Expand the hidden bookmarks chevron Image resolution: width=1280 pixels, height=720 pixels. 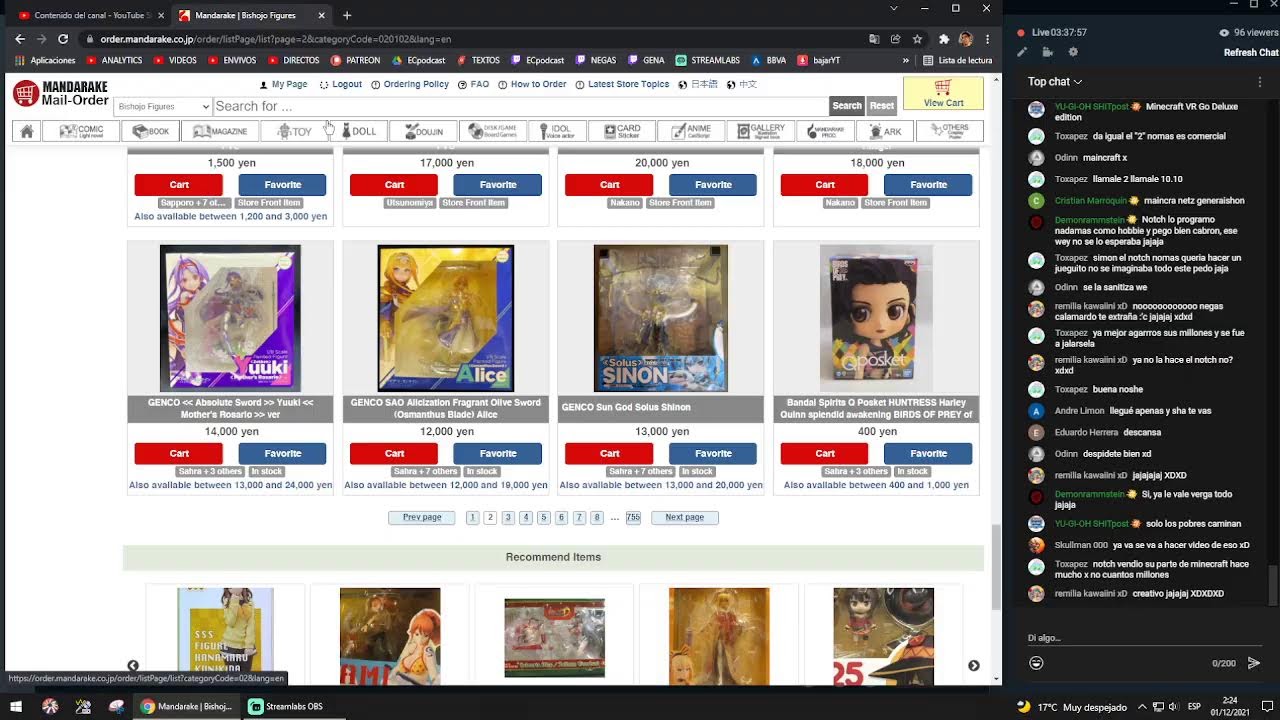[906, 60]
